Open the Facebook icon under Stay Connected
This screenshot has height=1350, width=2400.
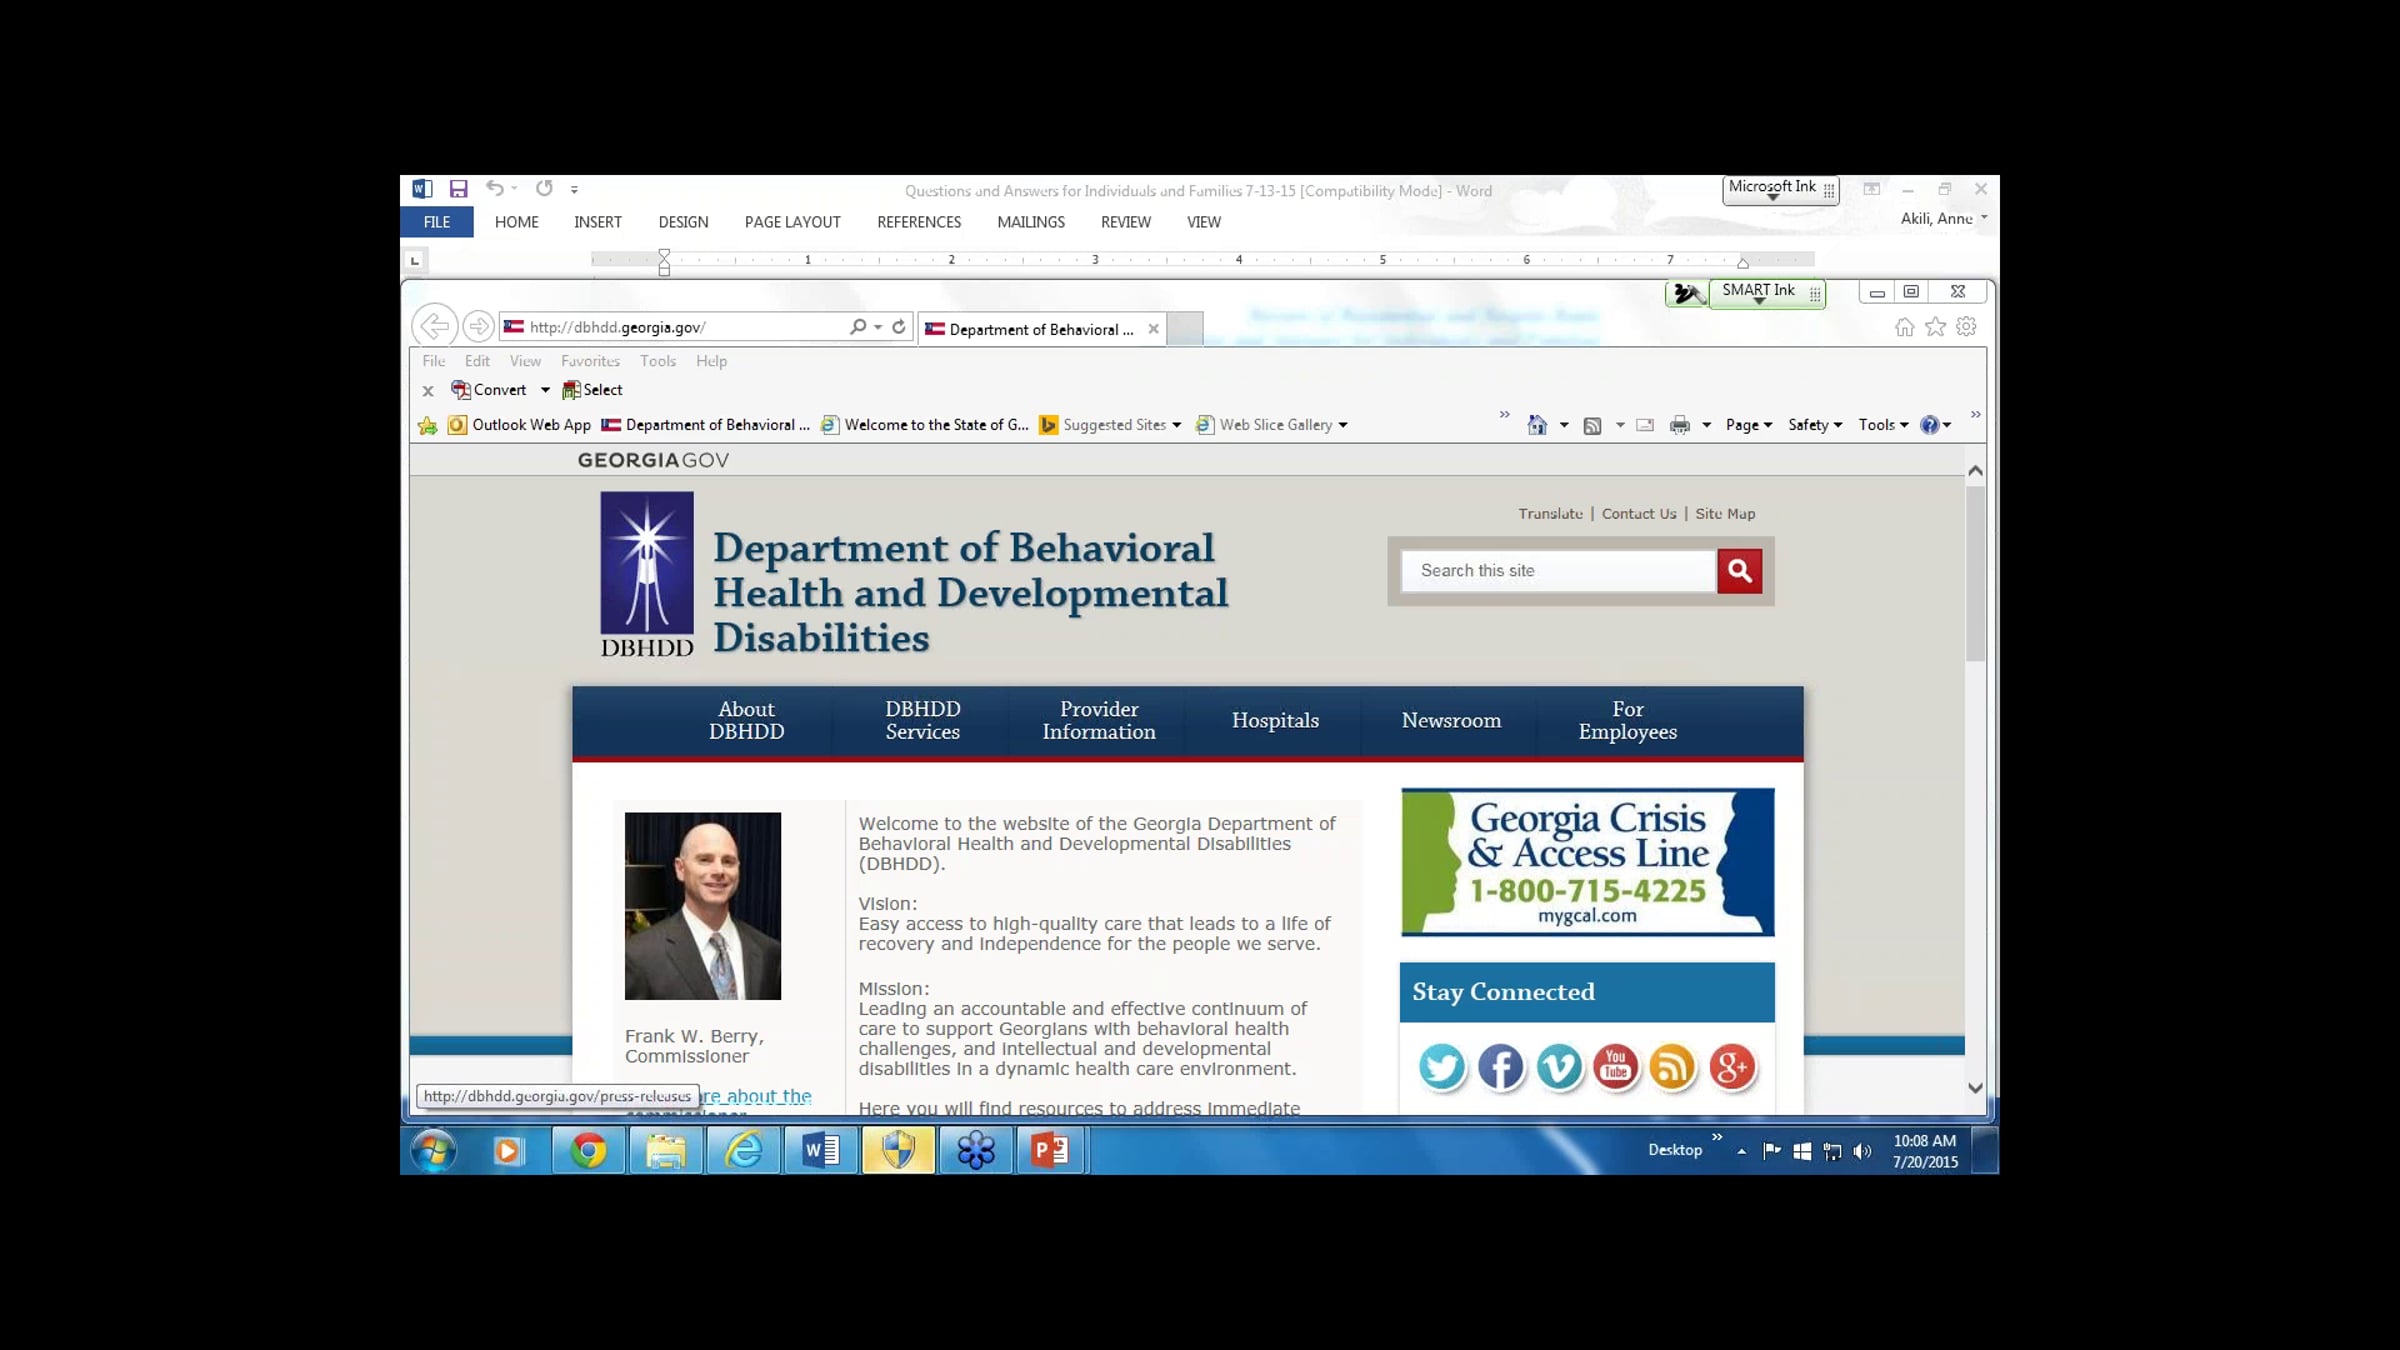[1501, 1067]
